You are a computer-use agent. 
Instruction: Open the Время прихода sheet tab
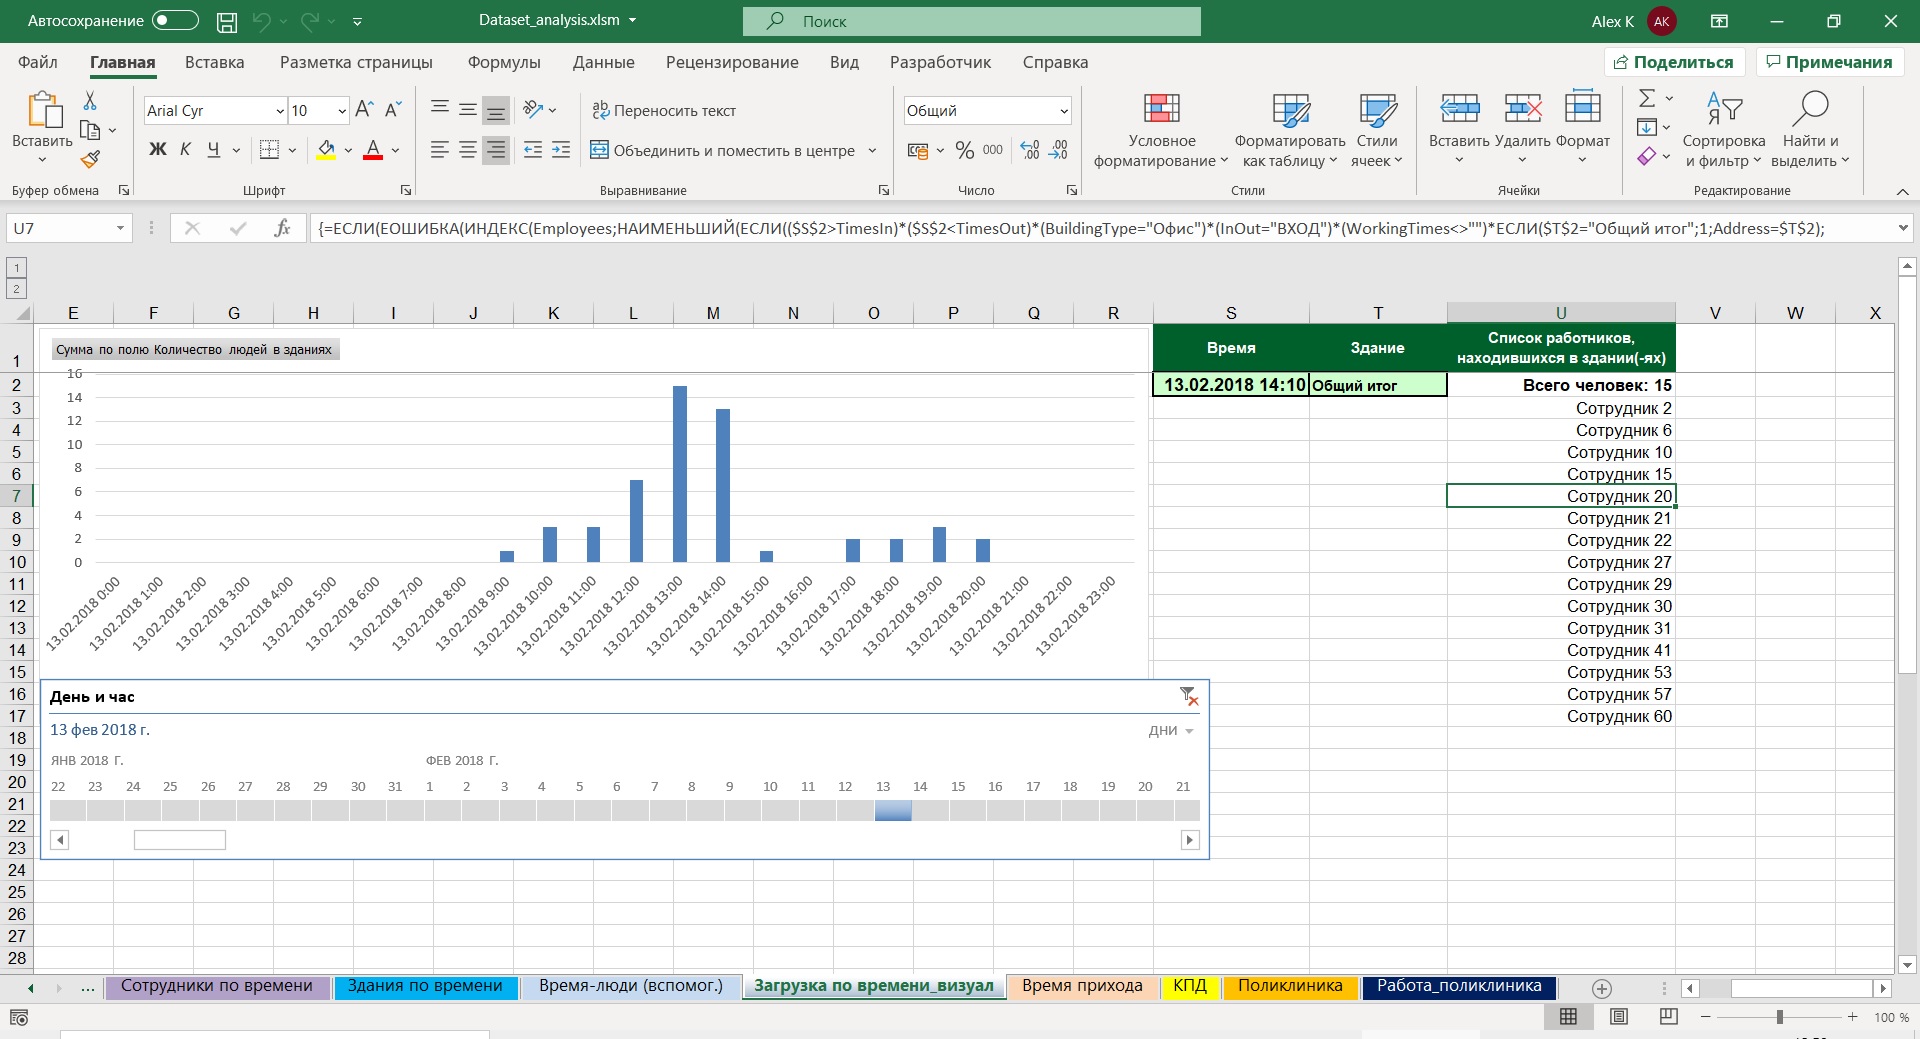click(x=1082, y=986)
